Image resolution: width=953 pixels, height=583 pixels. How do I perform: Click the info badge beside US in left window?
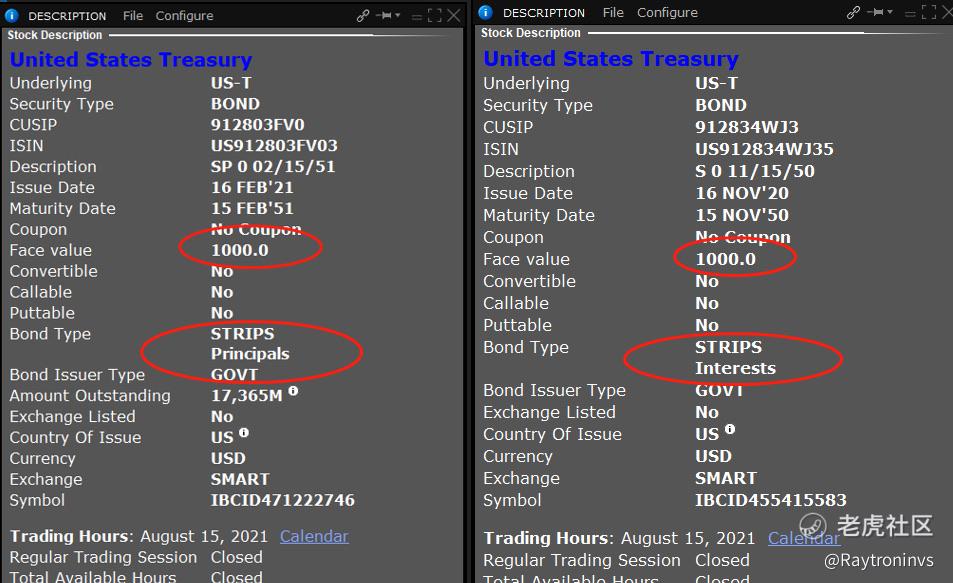pos(244,433)
